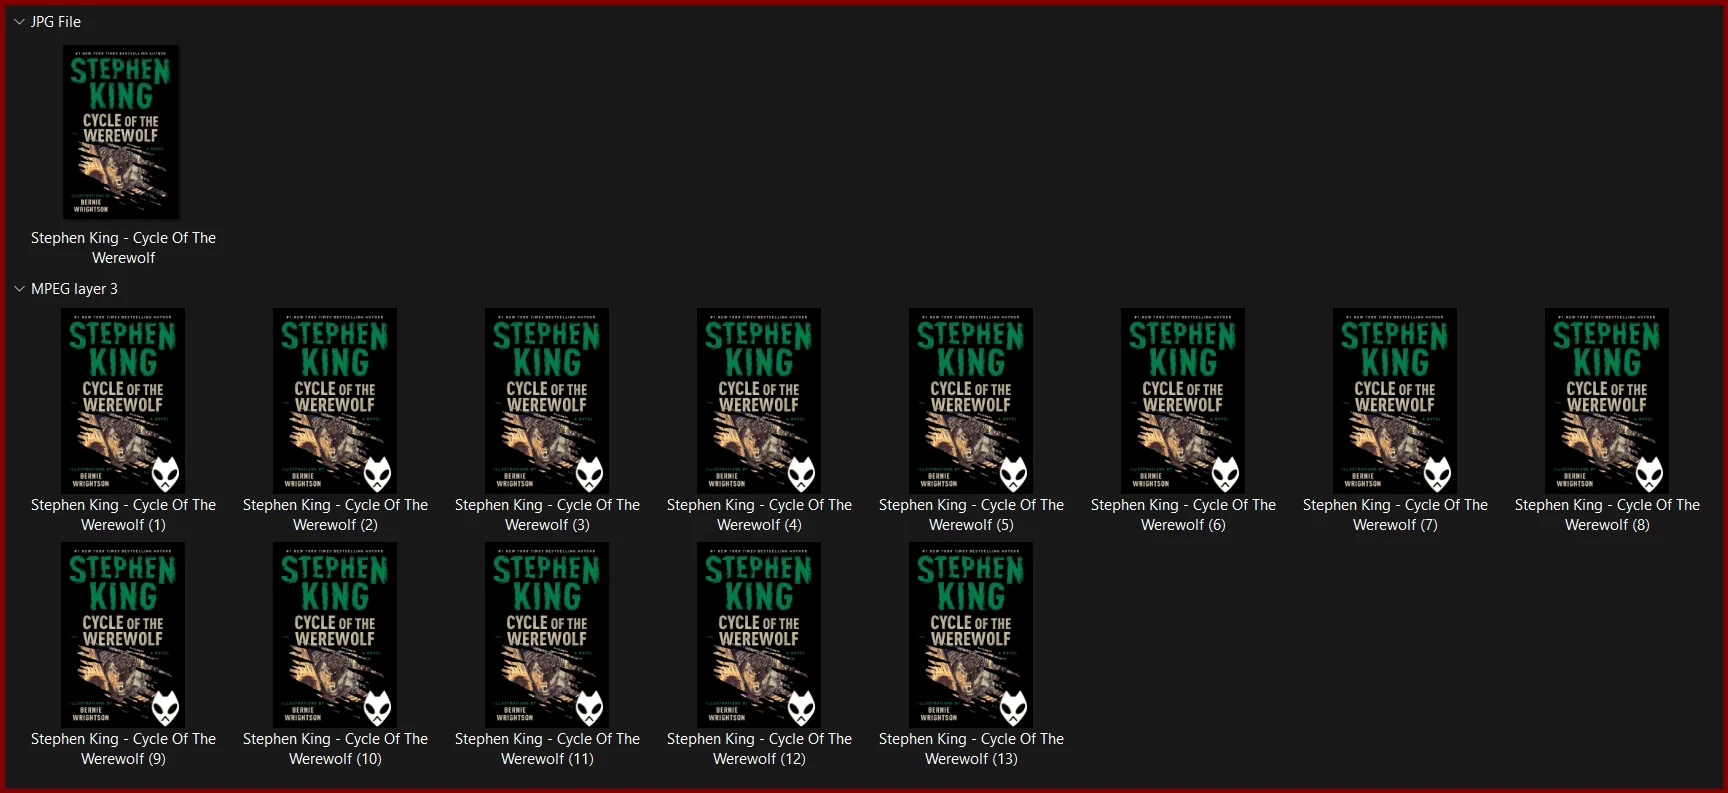Select the Werewolf (4) MP3 cover thumbnail

point(759,401)
